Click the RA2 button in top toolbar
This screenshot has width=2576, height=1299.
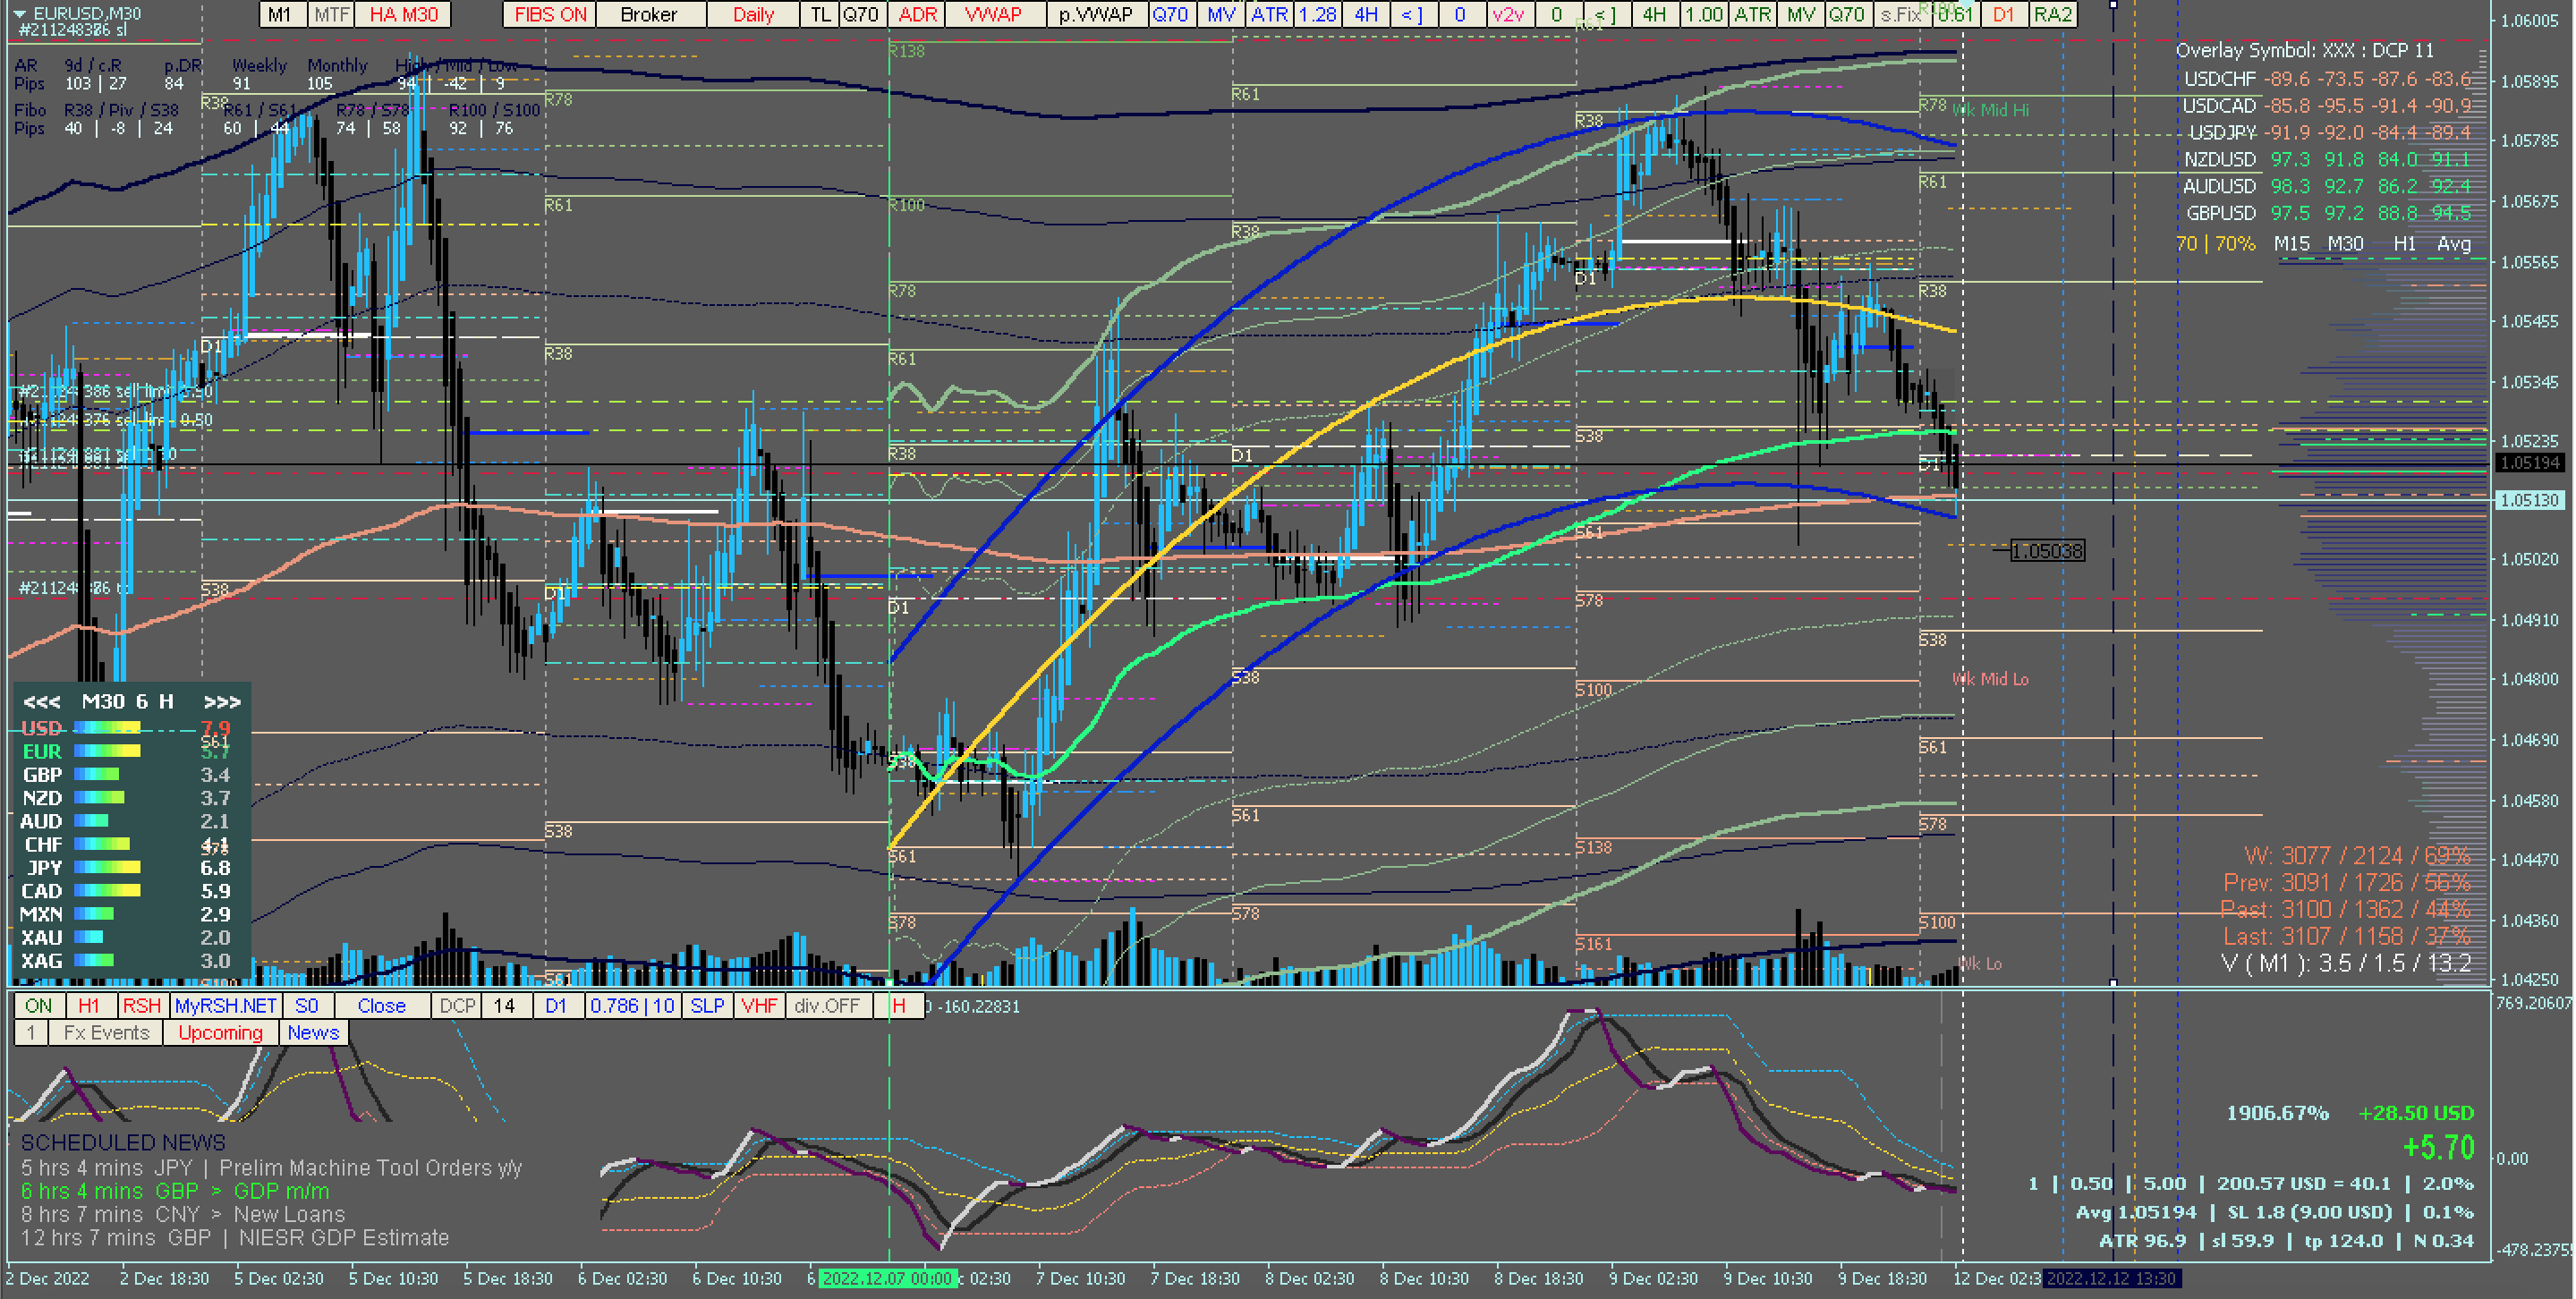click(2052, 14)
